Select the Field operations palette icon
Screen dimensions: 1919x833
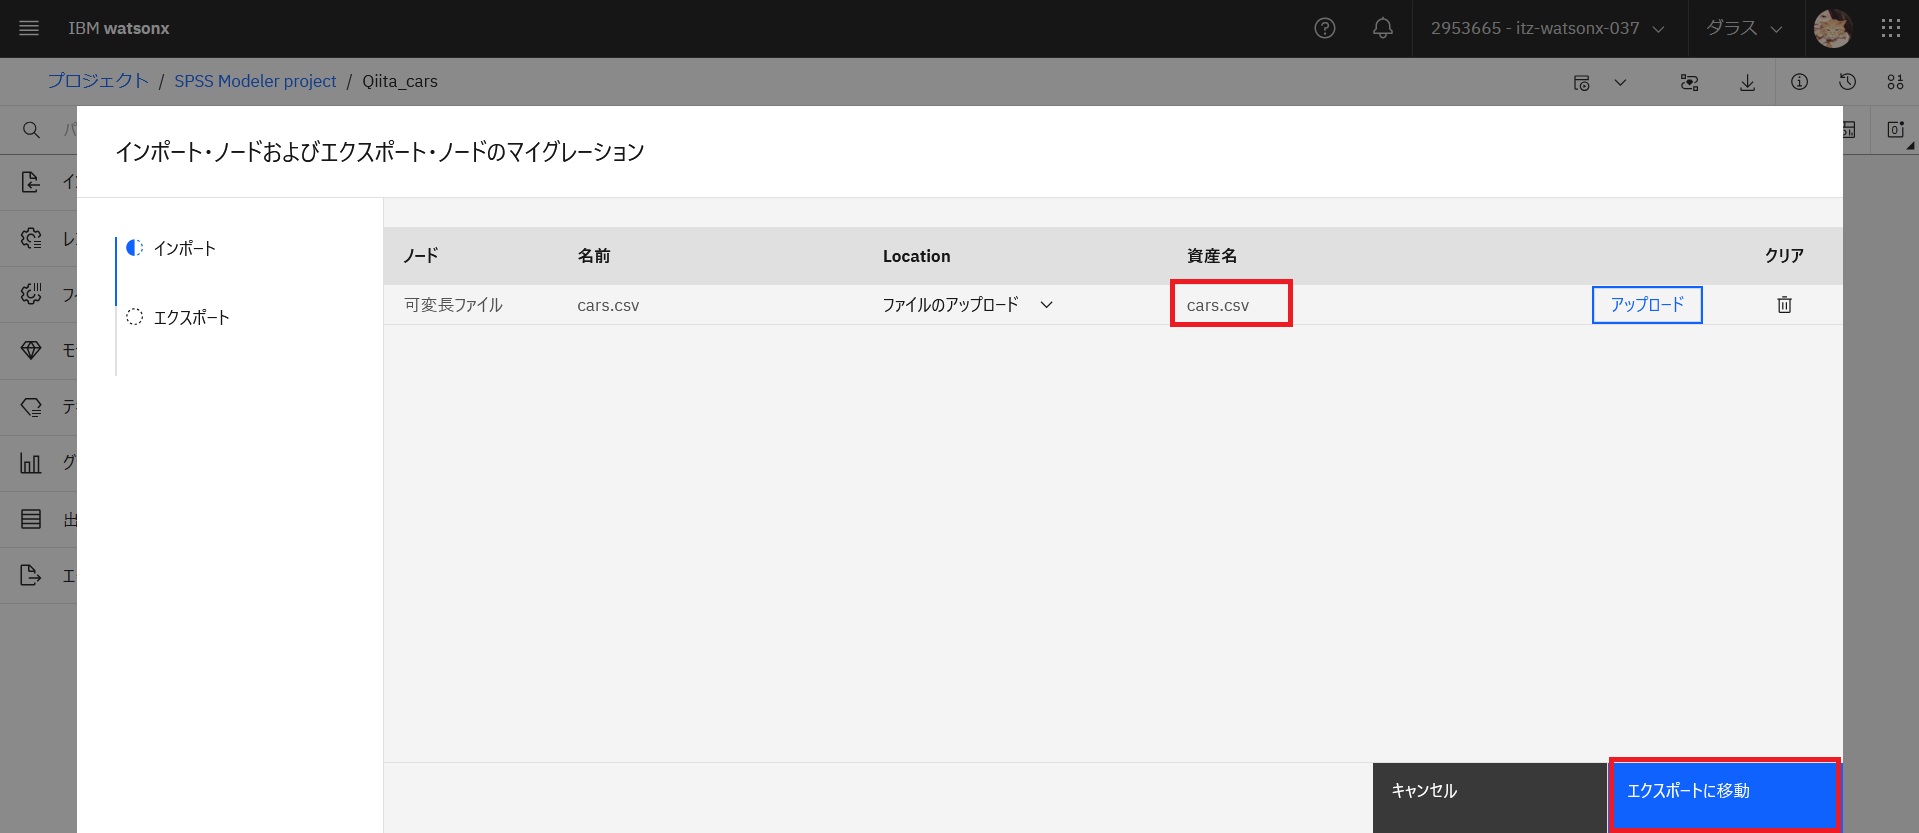31,294
